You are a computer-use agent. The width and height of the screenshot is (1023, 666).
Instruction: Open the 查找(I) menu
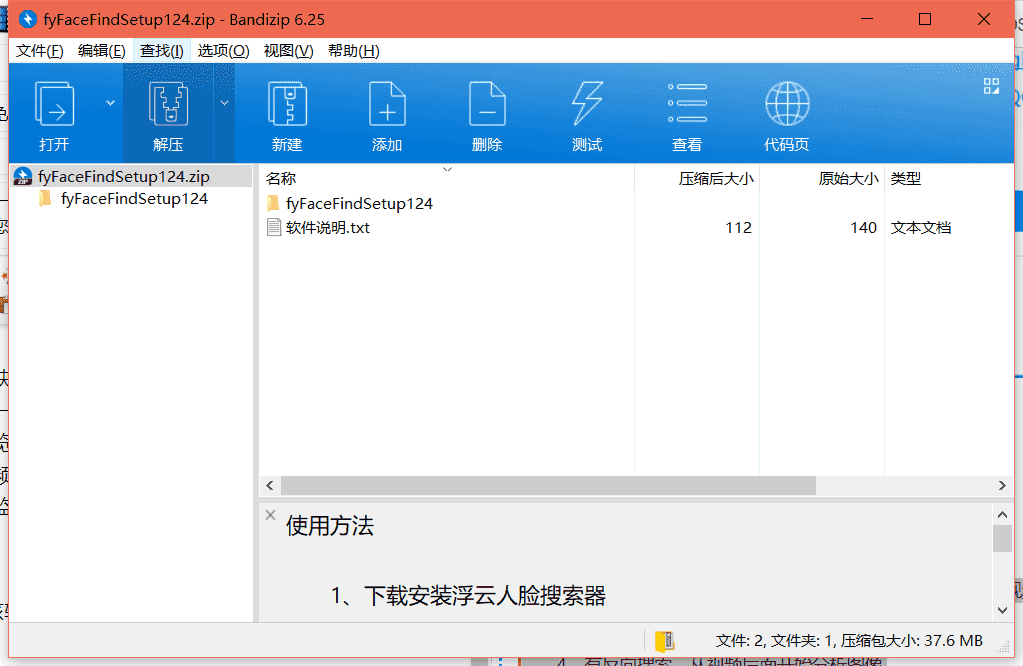tap(162, 51)
